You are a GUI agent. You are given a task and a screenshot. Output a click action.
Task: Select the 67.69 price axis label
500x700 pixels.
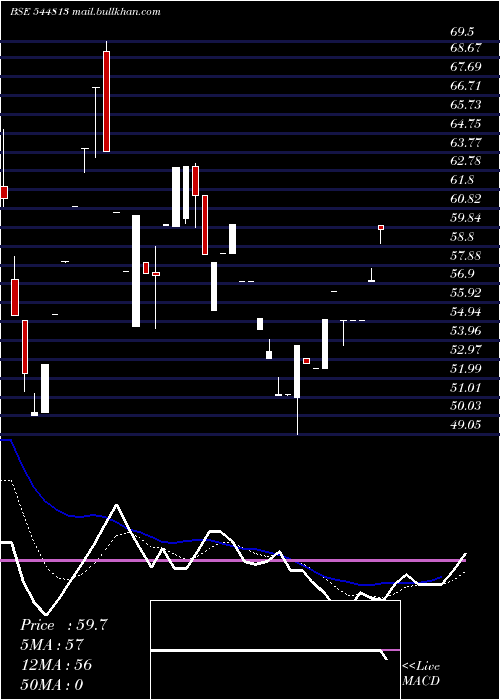(x=466, y=67)
